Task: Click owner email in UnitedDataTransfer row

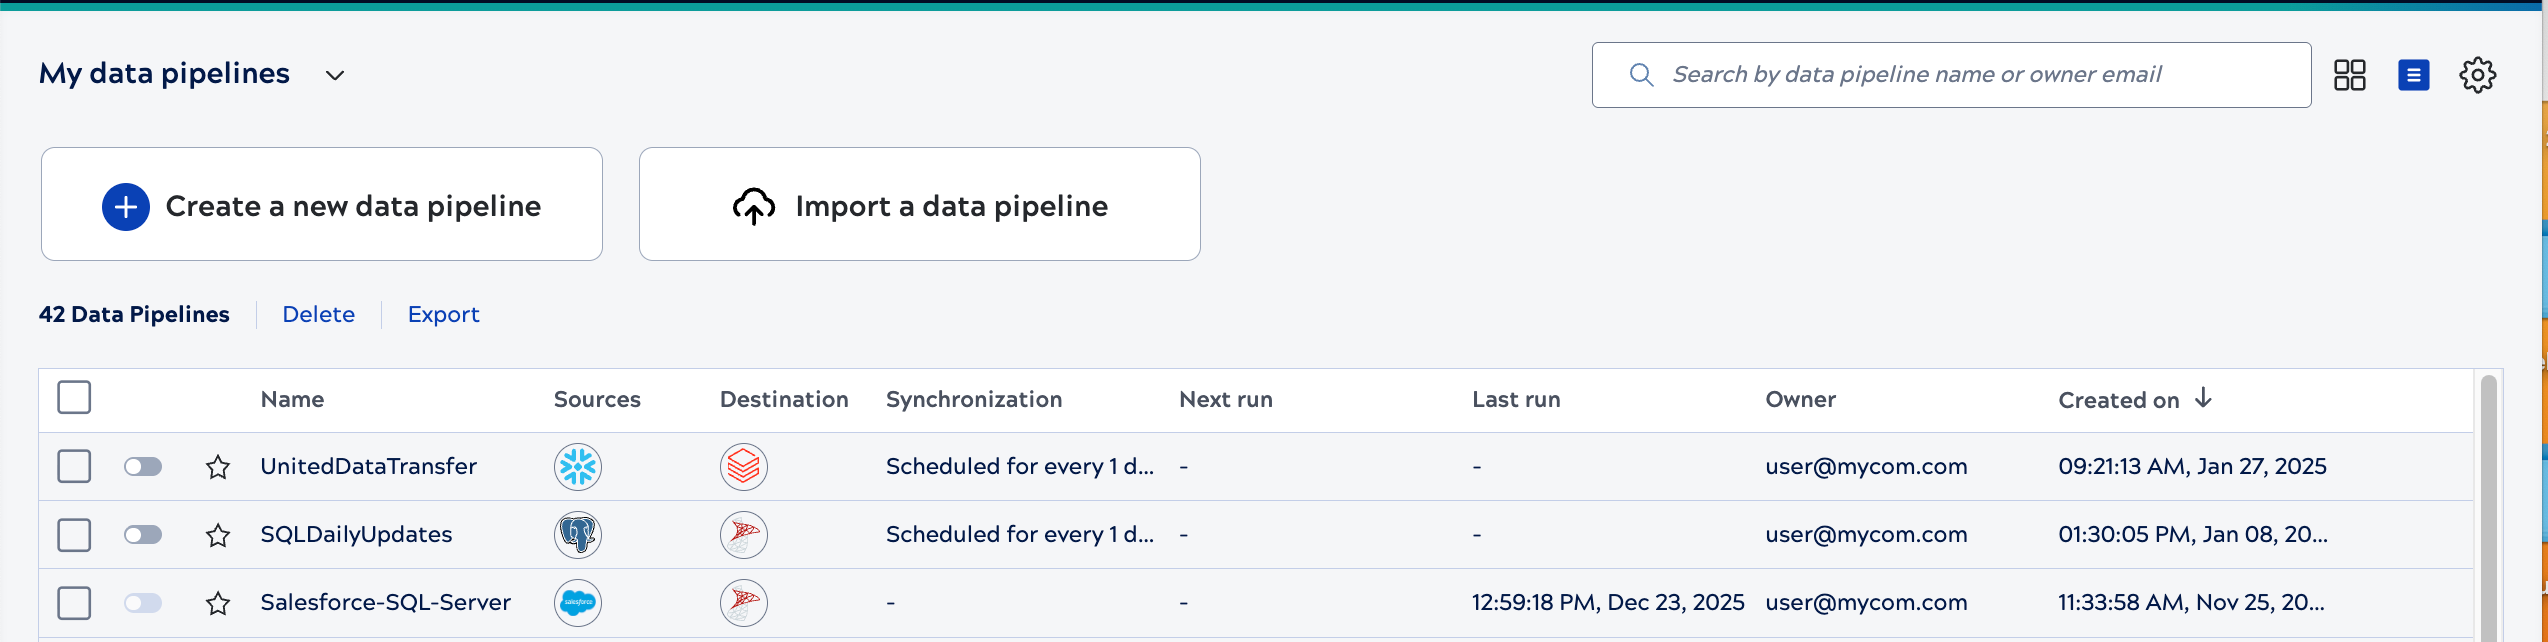Action: coord(1866,466)
